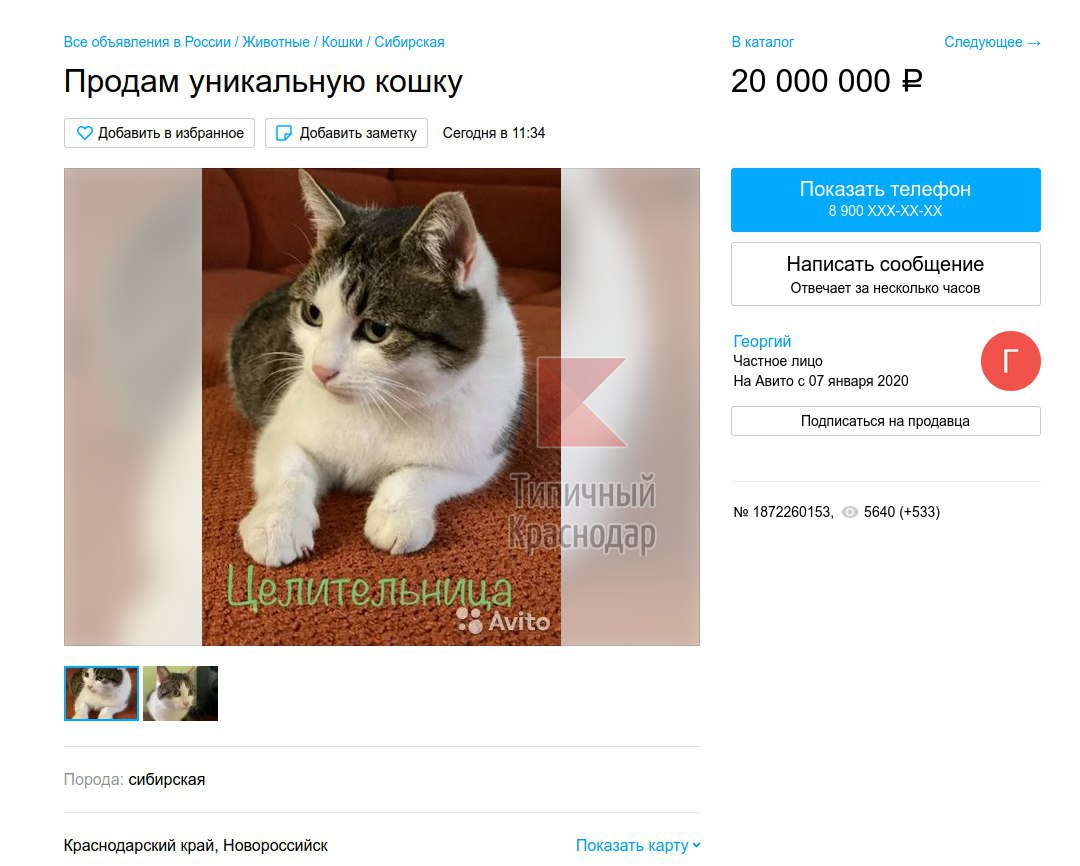Click Георгий's red avatar circle
This screenshot has width=1080, height=866.
point(1010,361)
